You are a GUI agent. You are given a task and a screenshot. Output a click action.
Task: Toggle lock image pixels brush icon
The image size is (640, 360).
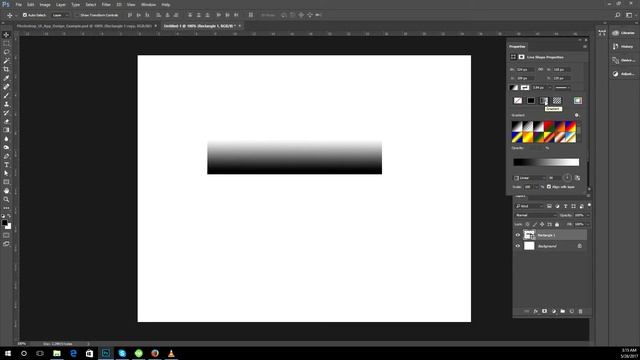coord(535,224)
